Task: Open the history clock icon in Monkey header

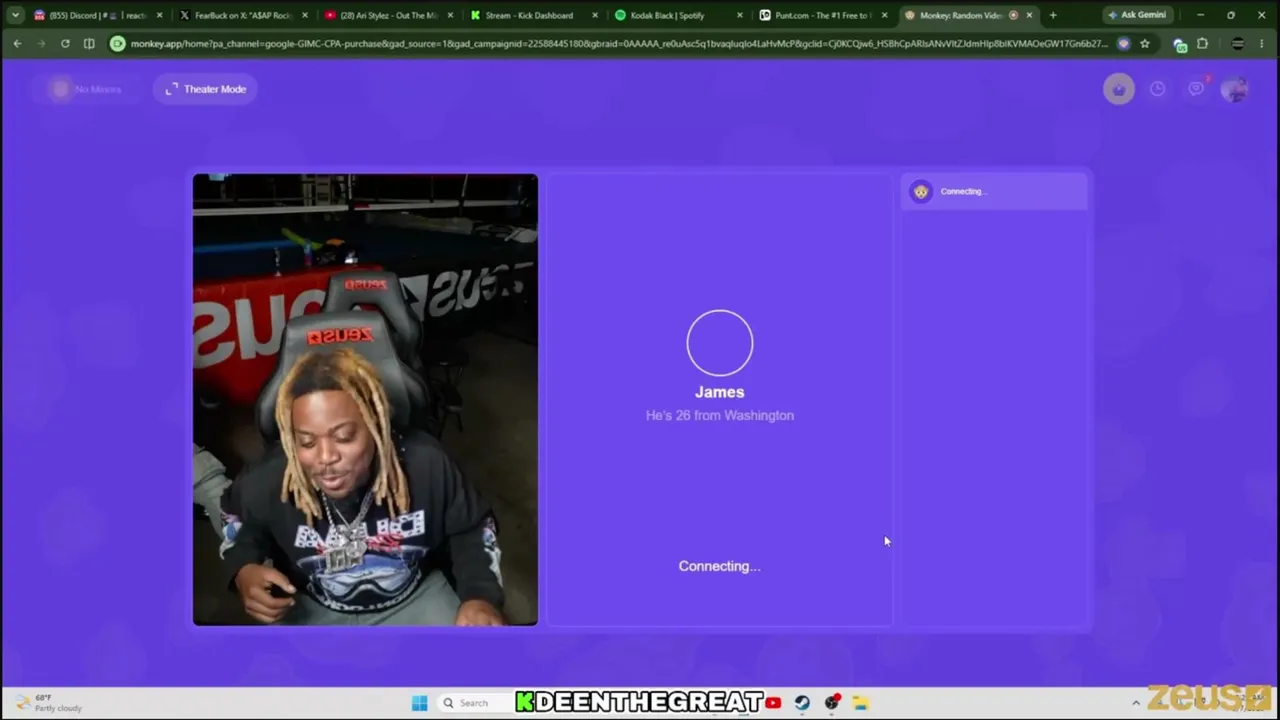Action: (1157, 89)
